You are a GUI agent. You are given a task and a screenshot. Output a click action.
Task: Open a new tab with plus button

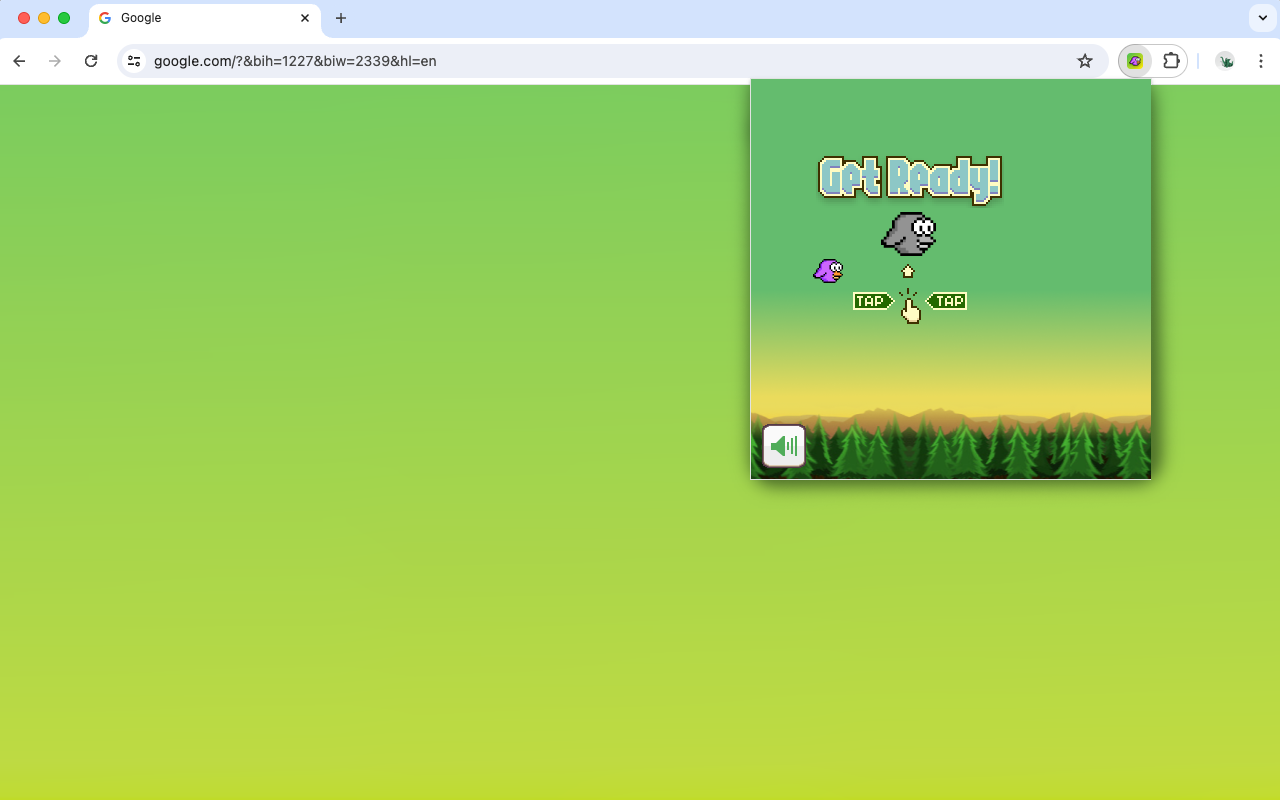click(x=341, y=18)
